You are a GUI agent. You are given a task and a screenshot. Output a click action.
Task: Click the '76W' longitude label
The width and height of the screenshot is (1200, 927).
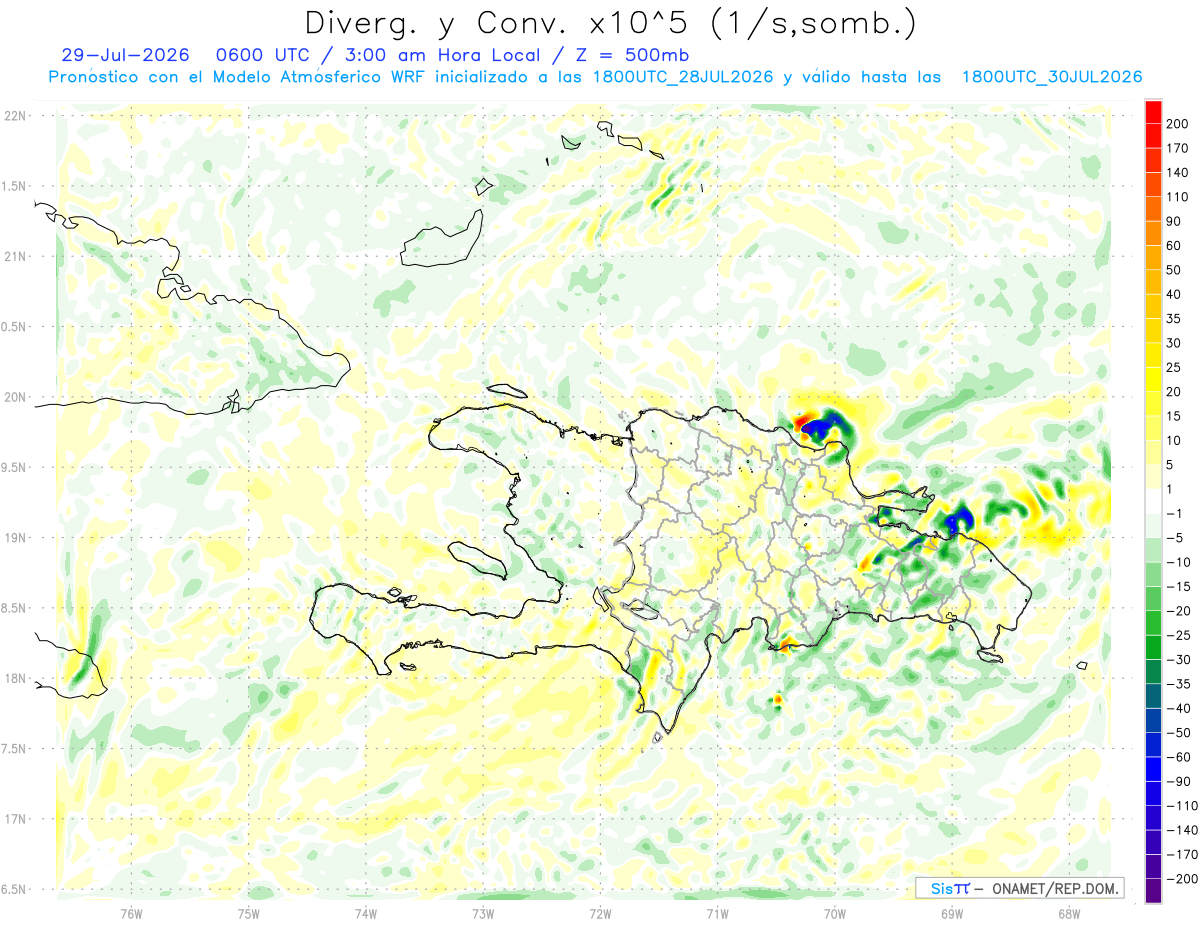131,913
